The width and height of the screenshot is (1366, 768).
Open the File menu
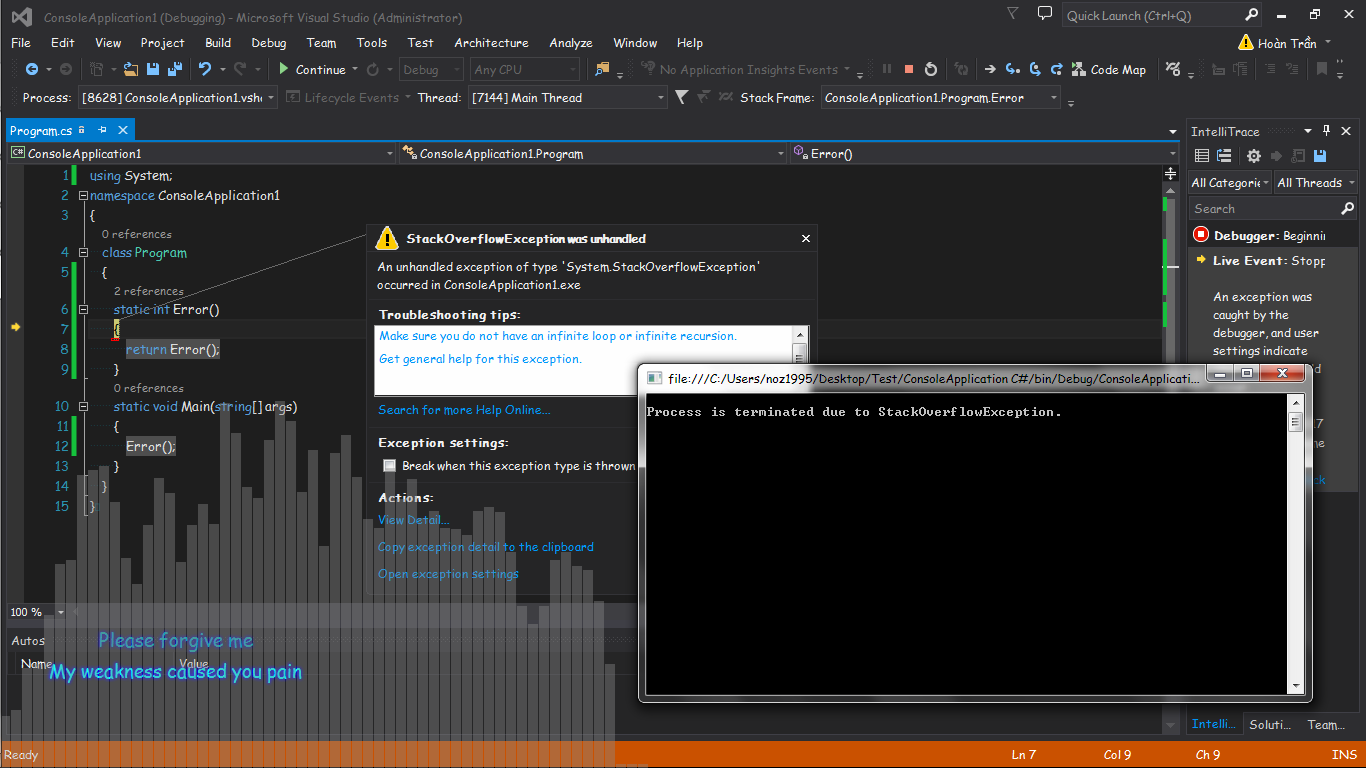click(x=21, y=43)
